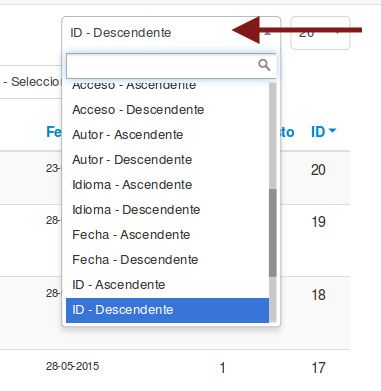This screenshot has width=381, height=391.
Task: Open the ID - Descendente sort dropdown
Action: 171,33
